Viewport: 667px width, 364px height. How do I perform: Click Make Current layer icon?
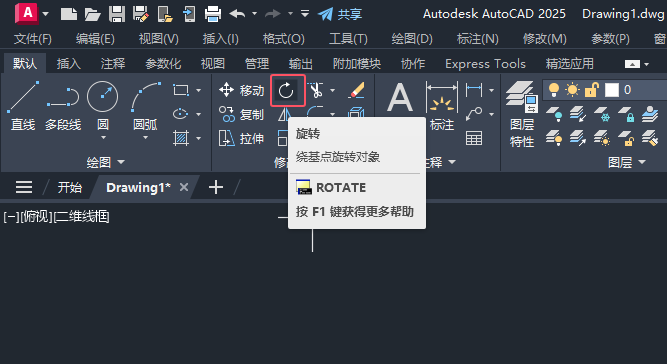(650, 114)
